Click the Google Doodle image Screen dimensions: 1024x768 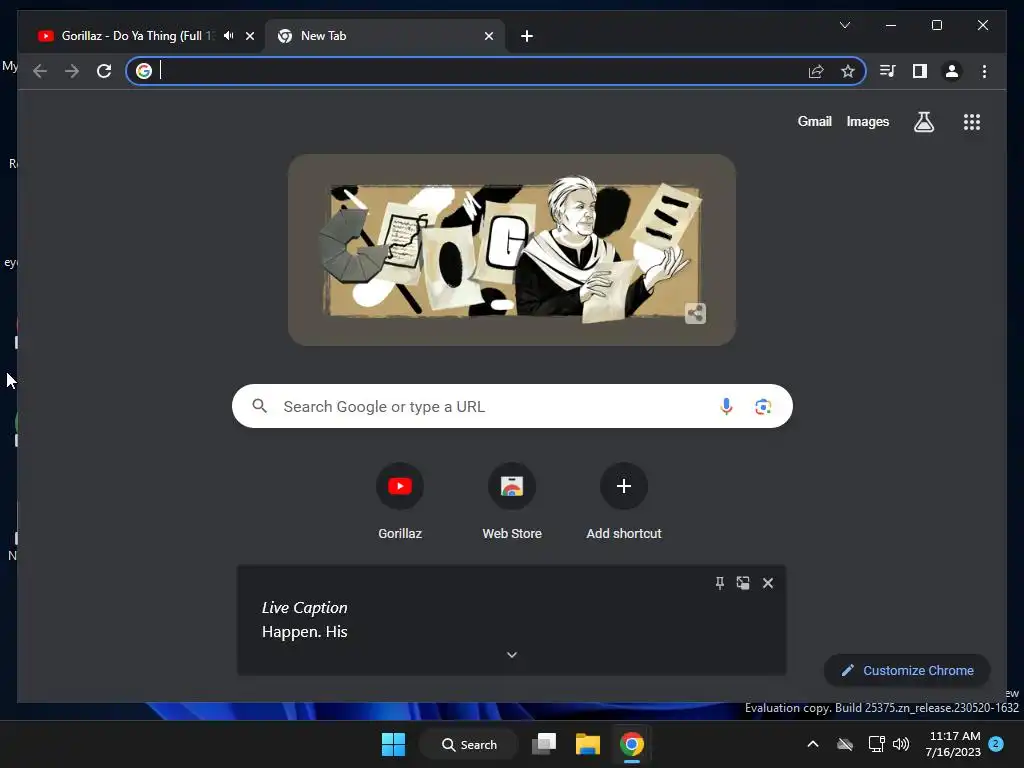coord(511,250)
